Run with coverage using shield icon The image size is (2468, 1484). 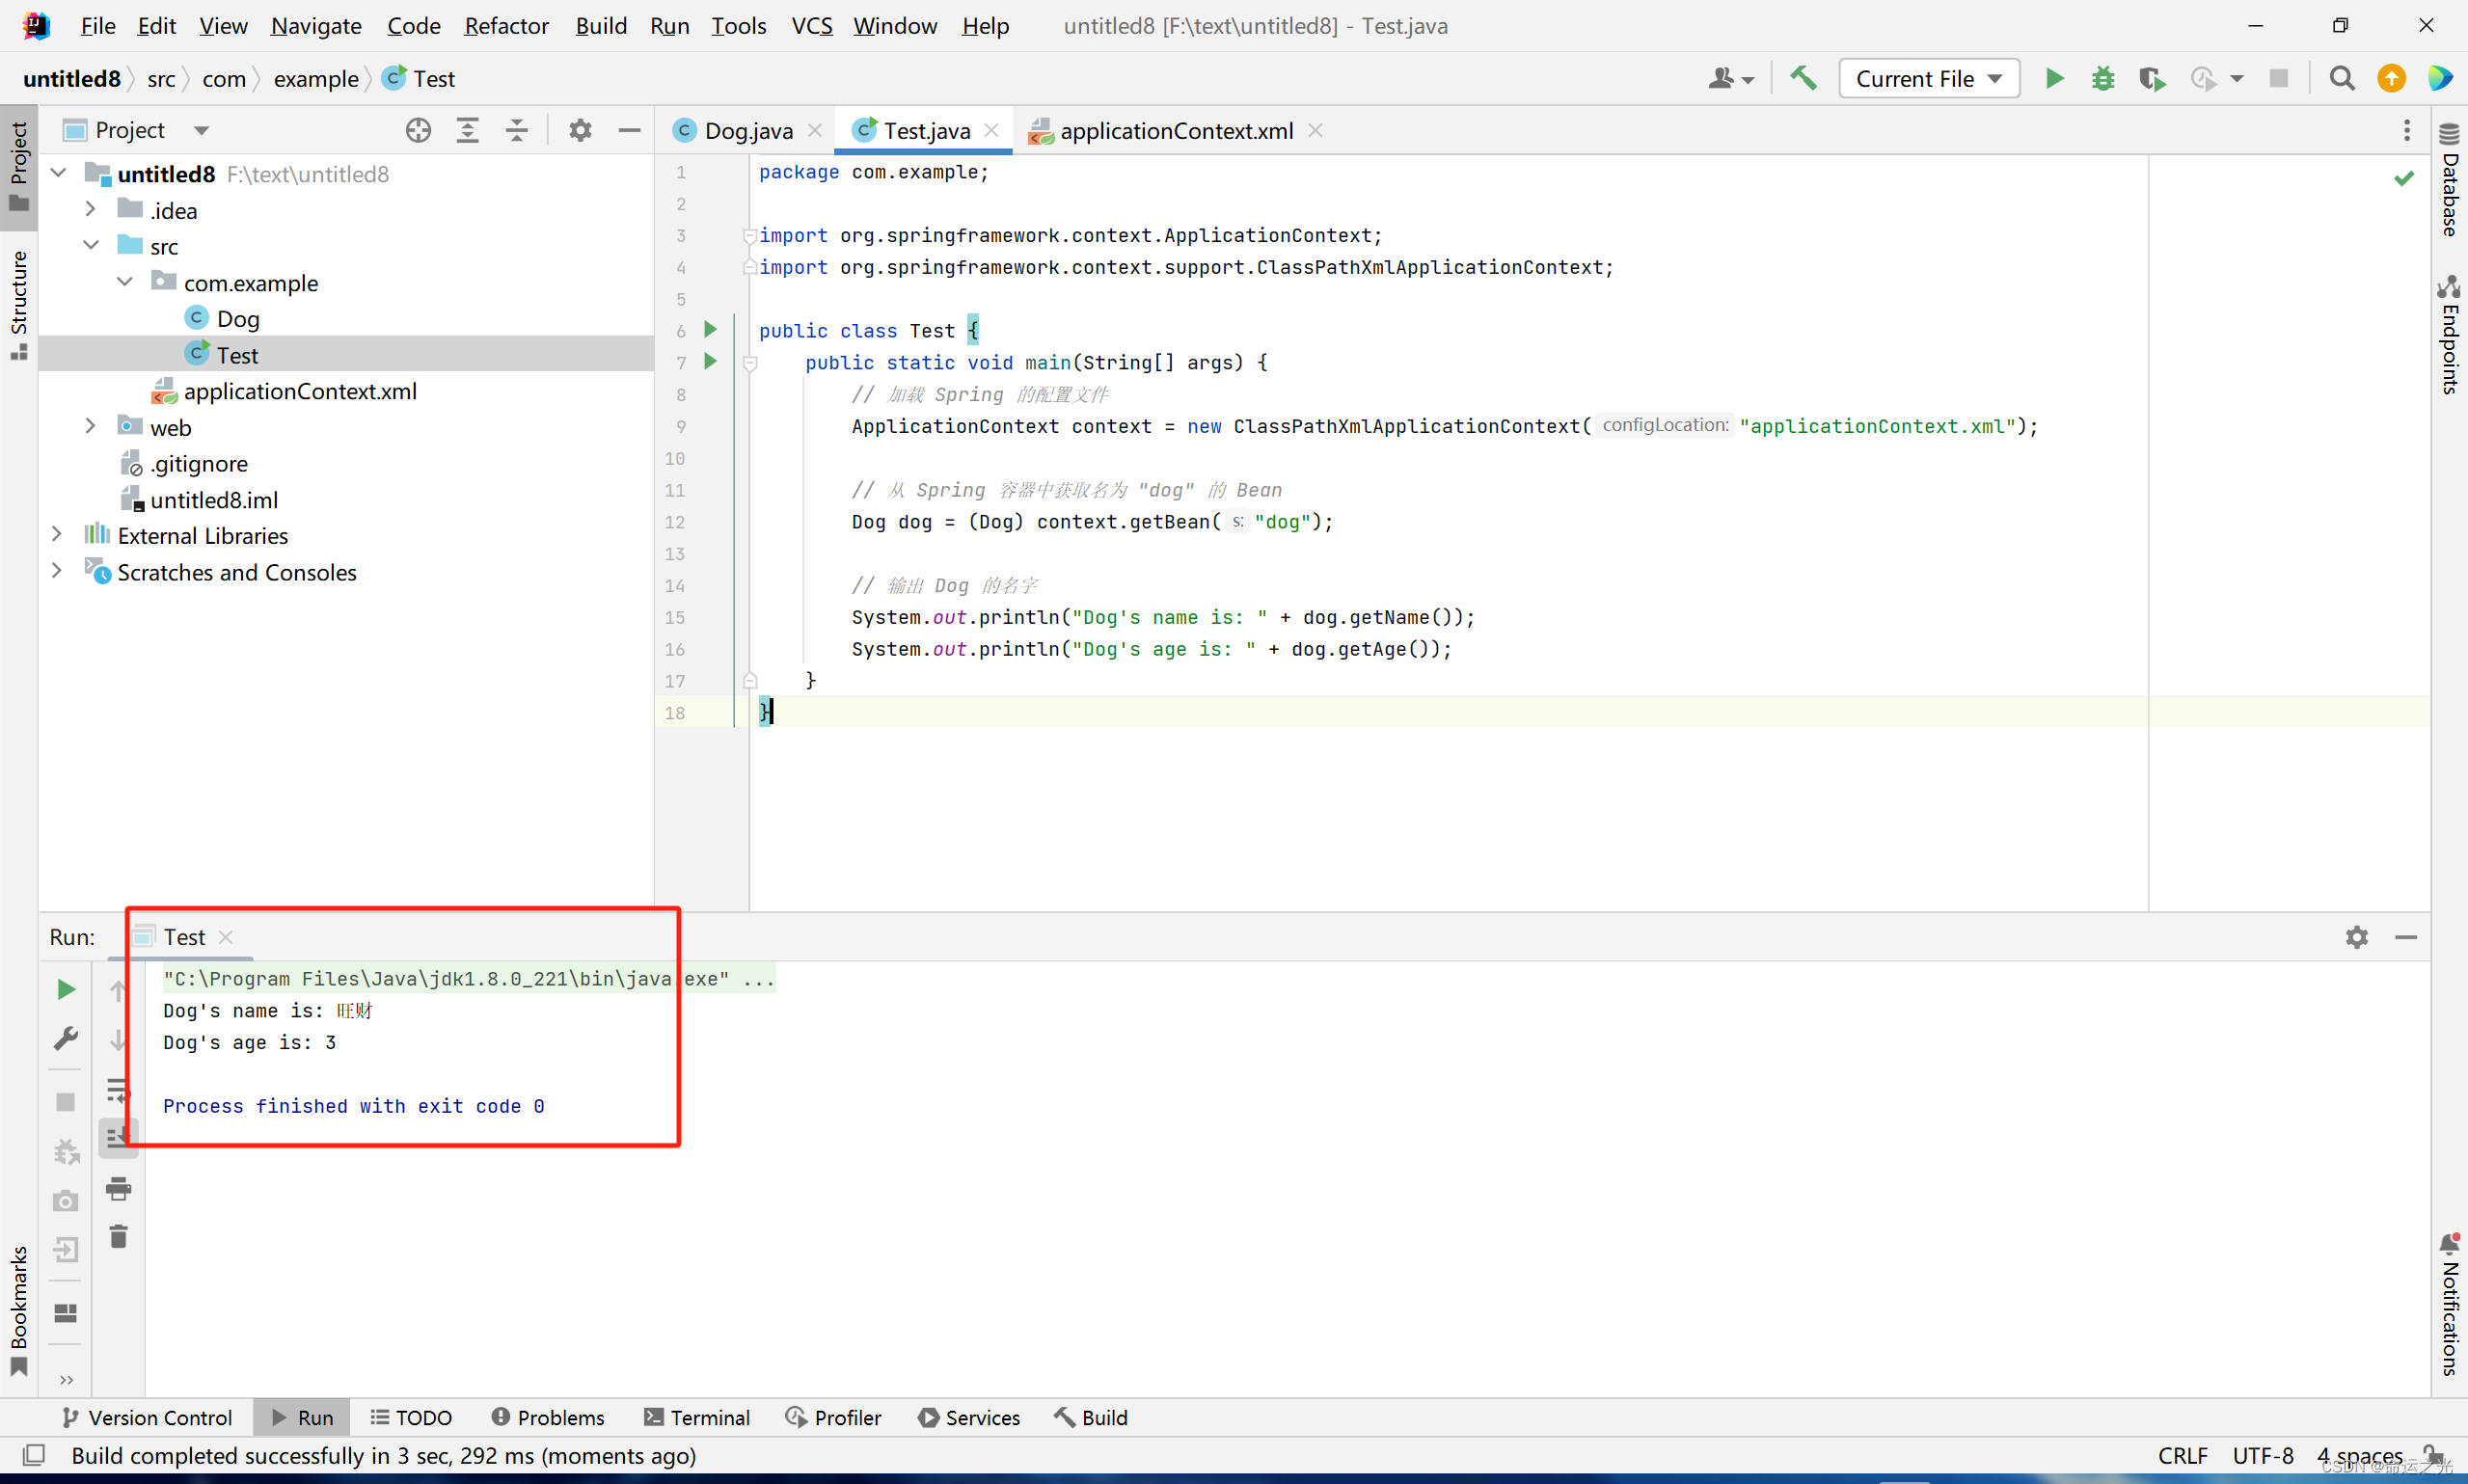point(2152,78)
